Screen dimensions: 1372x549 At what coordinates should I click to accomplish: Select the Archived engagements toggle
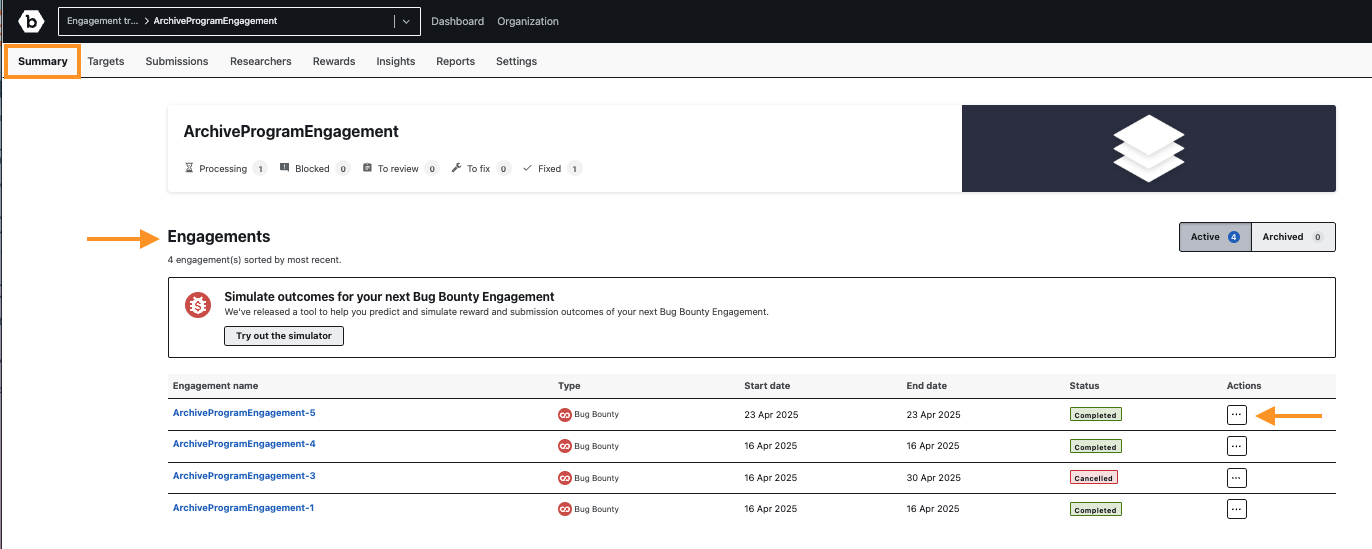[1293, 237]
